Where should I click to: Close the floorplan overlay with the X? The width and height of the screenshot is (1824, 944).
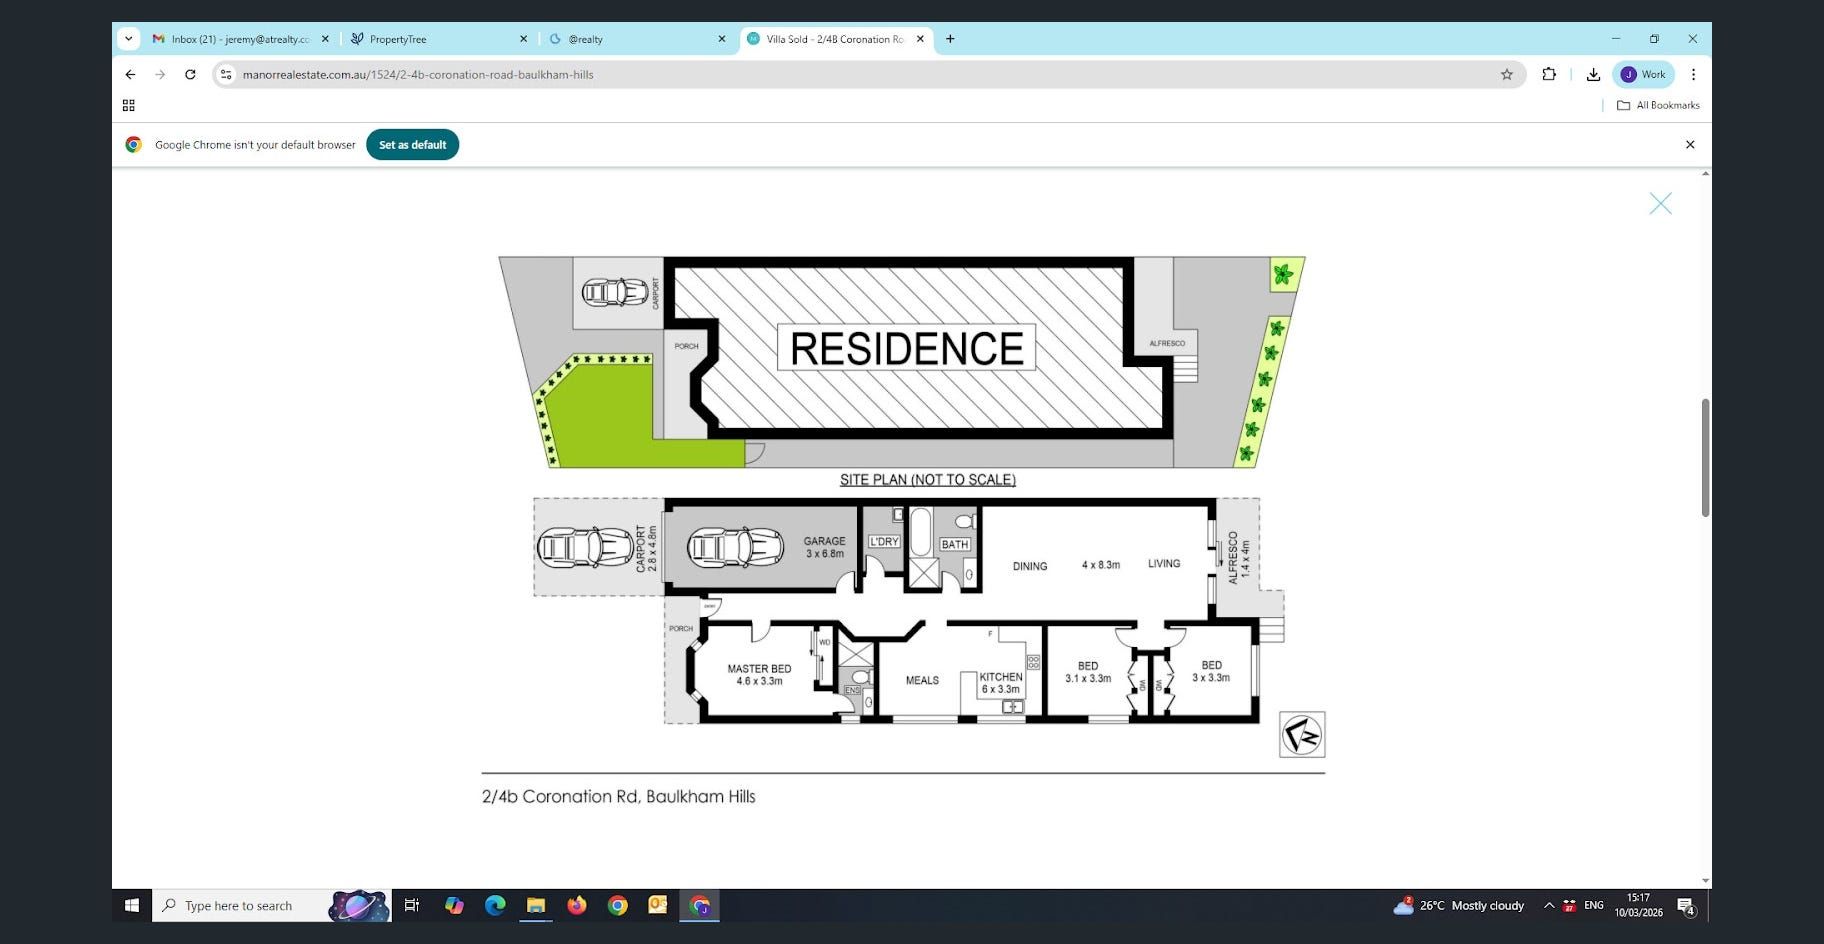[1660, 204]
